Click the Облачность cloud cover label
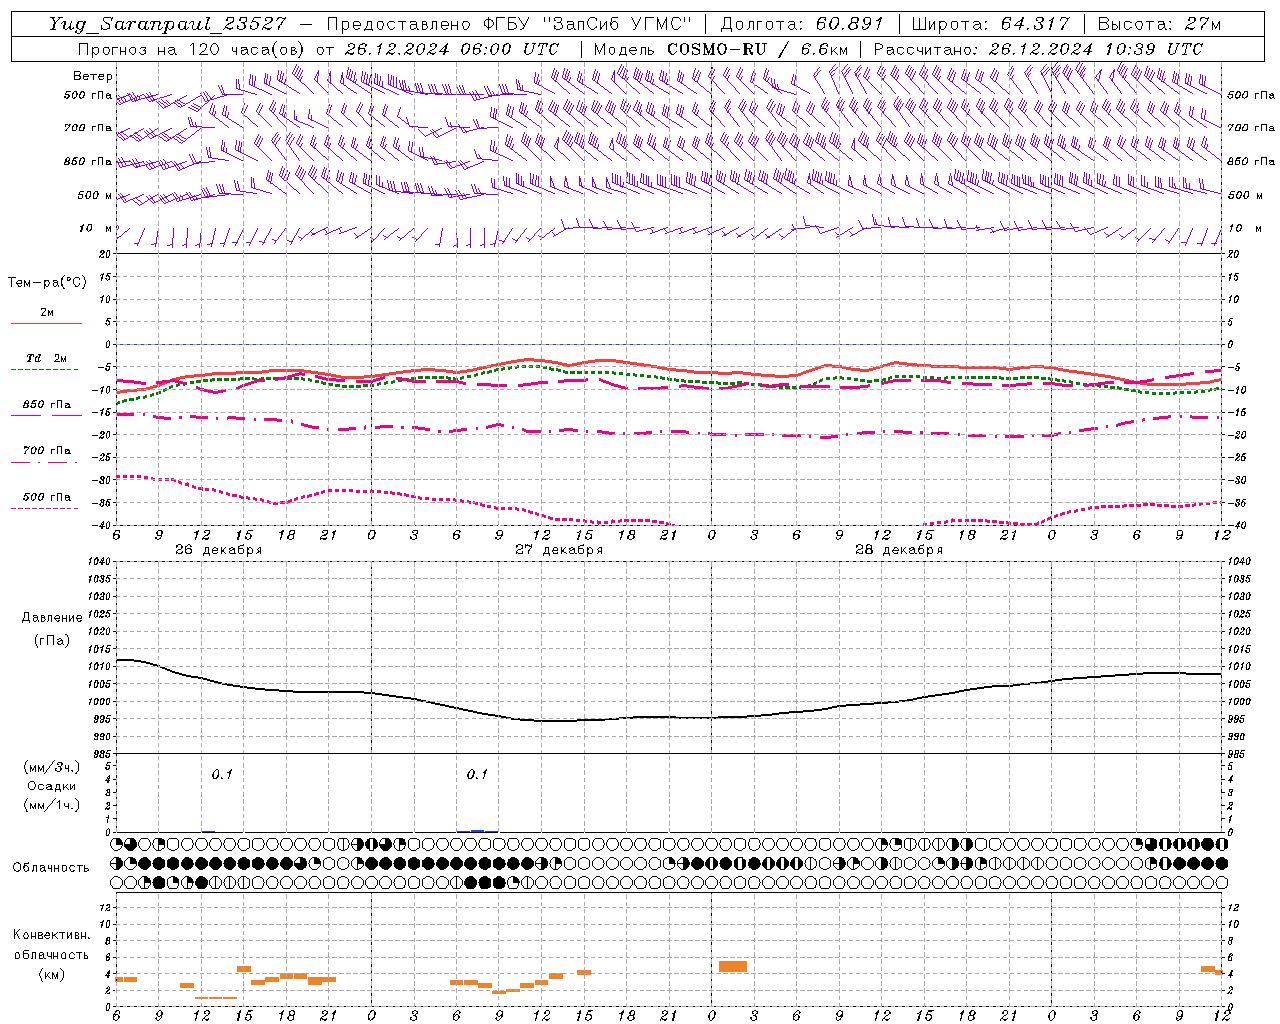 click(x=51, y=867)
